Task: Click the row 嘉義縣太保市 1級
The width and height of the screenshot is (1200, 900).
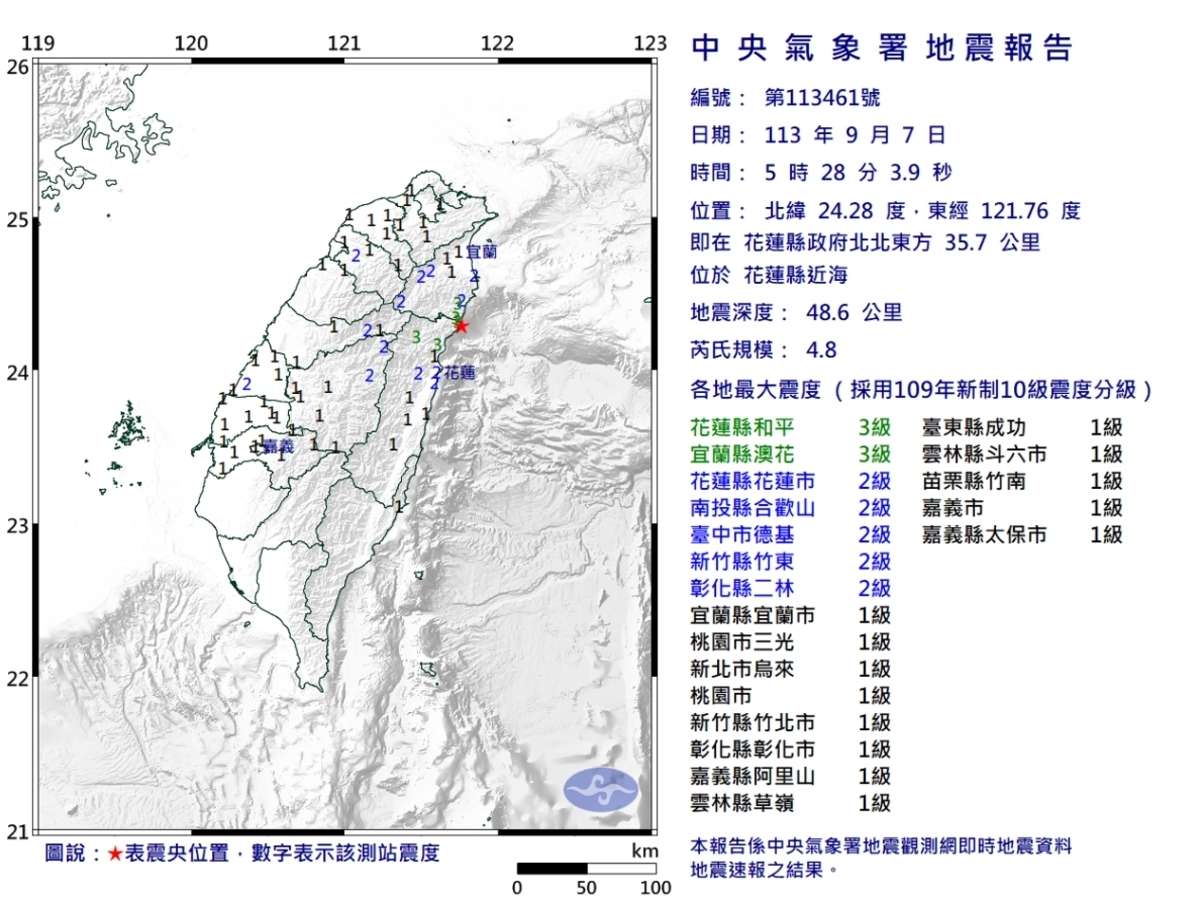Action: [1023, 535]
